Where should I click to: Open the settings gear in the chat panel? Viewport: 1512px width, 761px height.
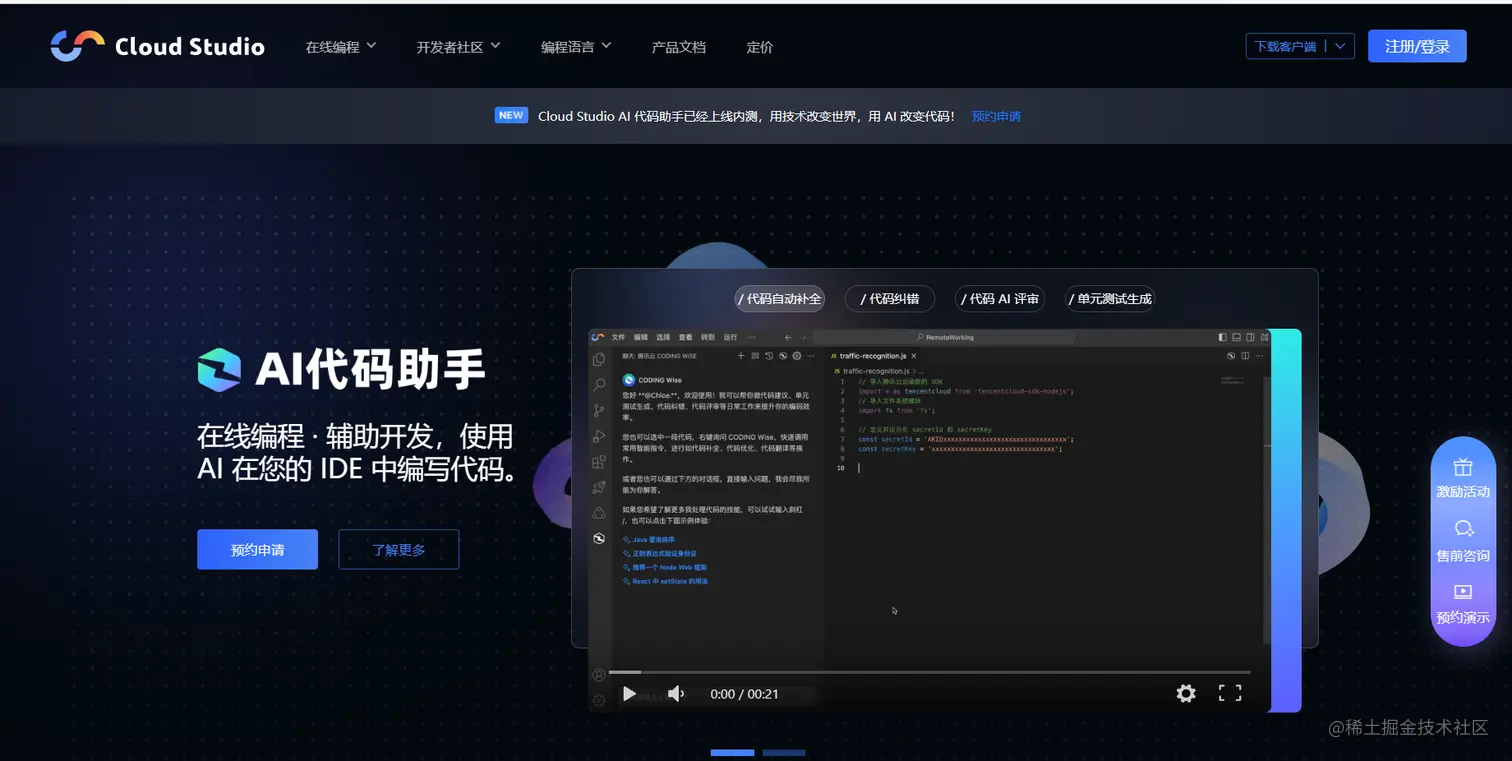point(796,356)
